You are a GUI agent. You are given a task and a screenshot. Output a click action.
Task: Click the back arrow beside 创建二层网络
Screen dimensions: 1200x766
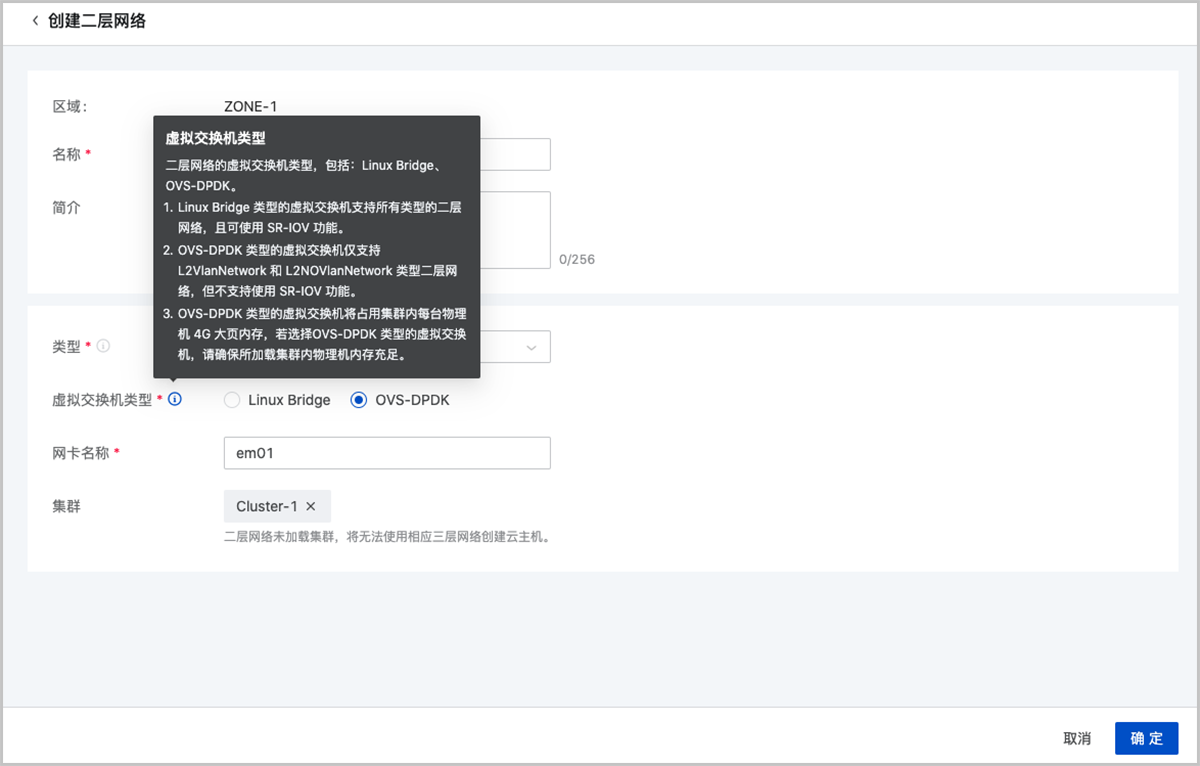(x=36, y=21)
